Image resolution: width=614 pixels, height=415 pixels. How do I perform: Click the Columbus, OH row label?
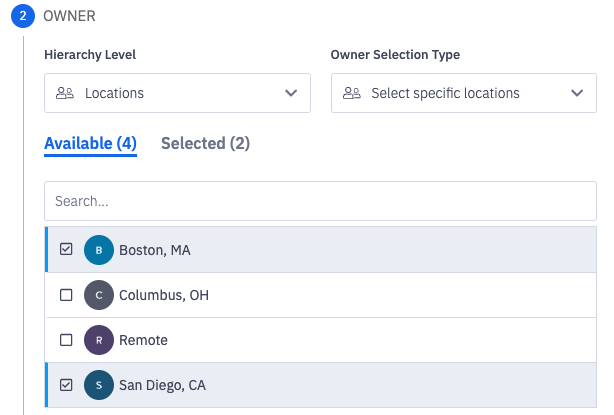[163, 295]
